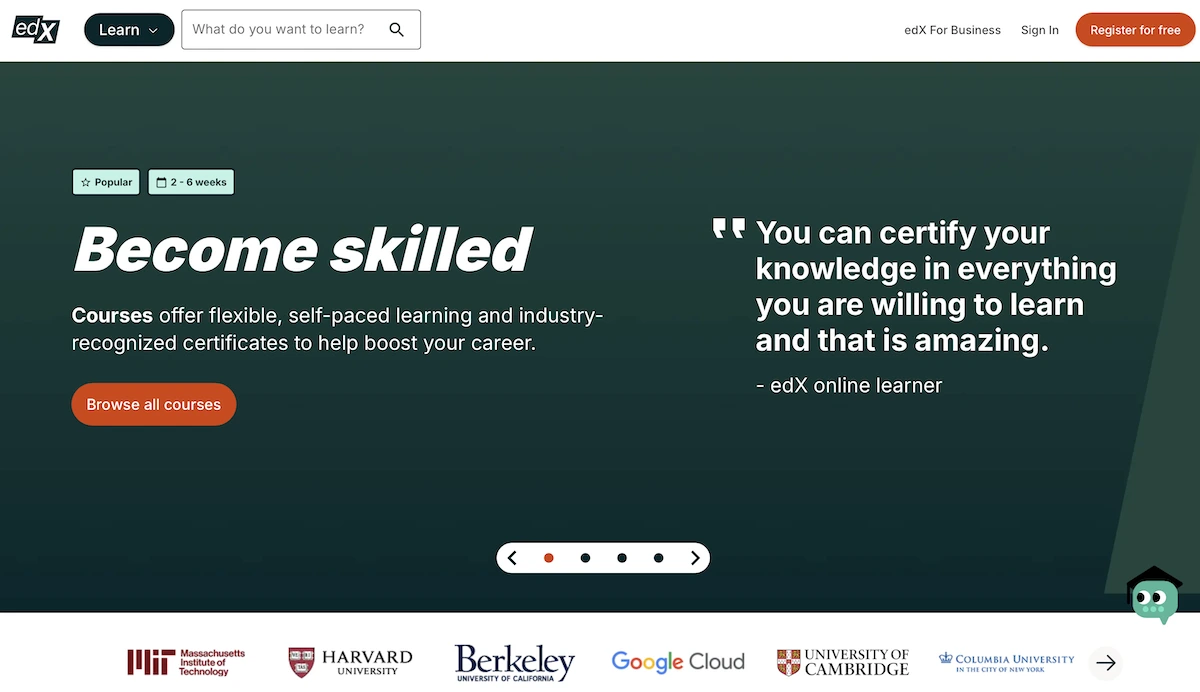Open the Harvard University logo
The width and height of the screenshot is (1200, 692).
tap(350, 662)
